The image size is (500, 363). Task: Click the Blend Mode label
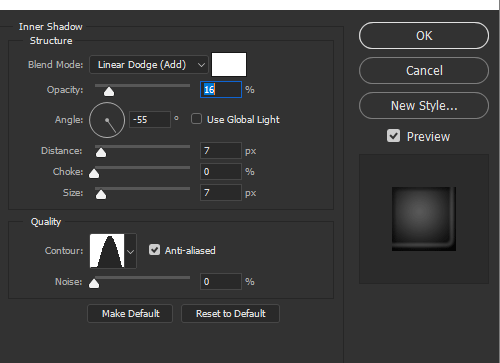[56, 64]
